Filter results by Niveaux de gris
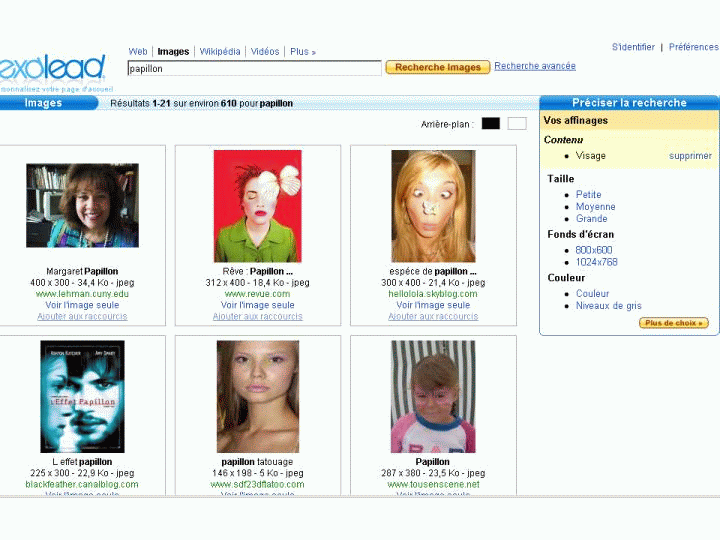 pyautogui.click(x=608, y=306)
